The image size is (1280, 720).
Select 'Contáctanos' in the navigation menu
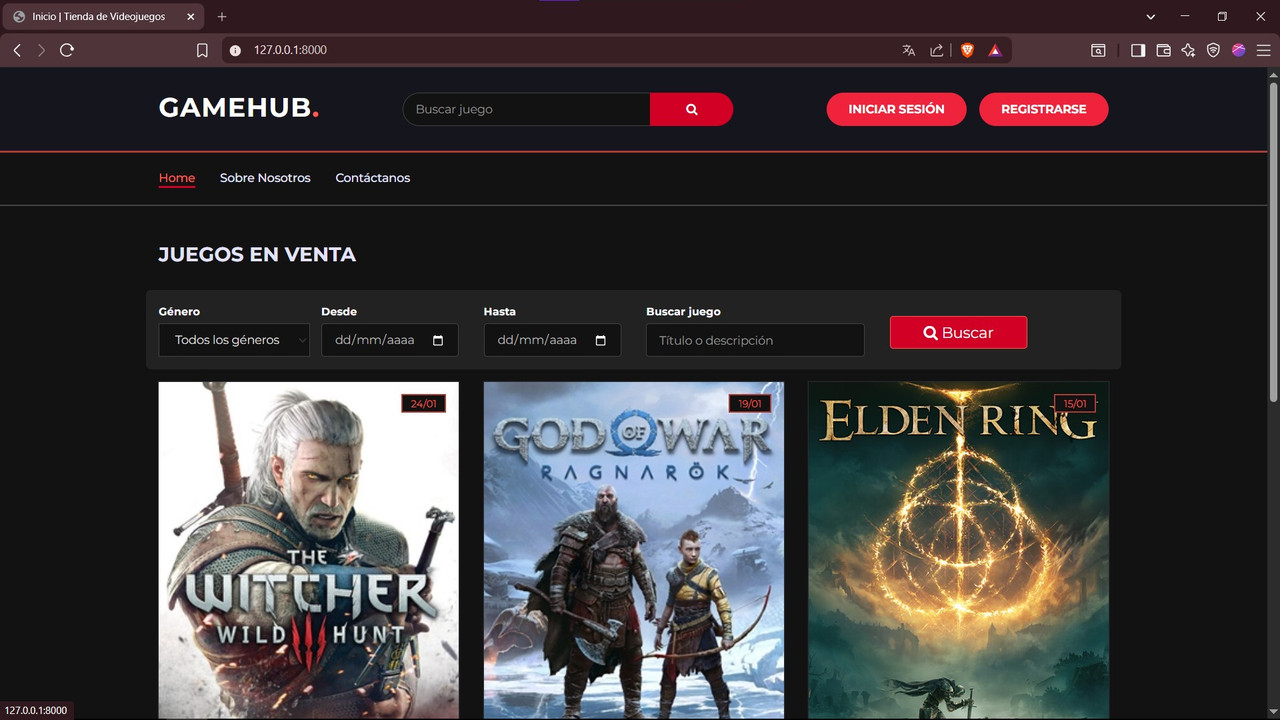coord(372,178)
